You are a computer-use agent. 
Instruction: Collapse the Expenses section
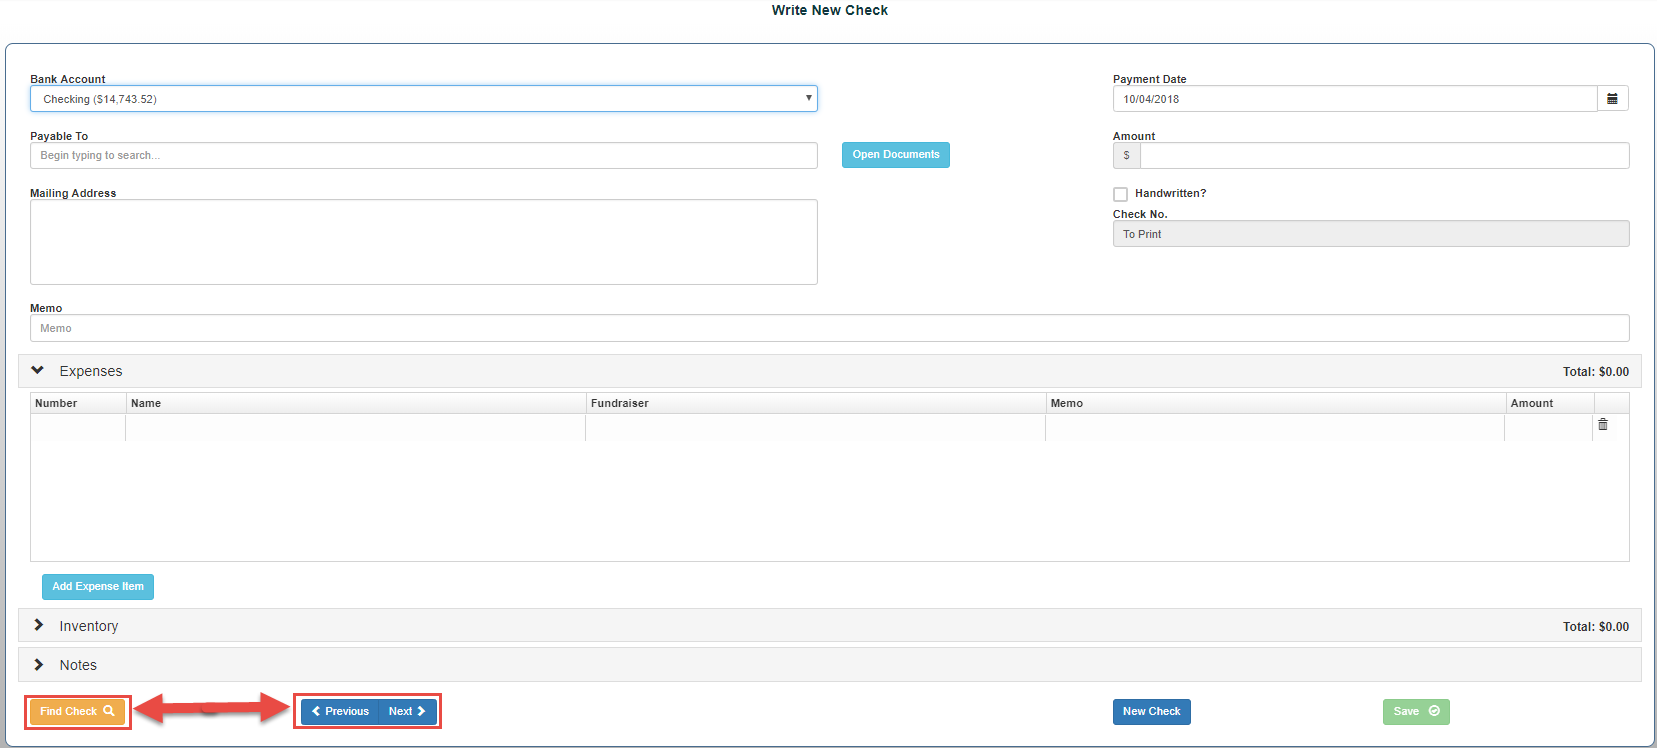(x=38, y=371)
